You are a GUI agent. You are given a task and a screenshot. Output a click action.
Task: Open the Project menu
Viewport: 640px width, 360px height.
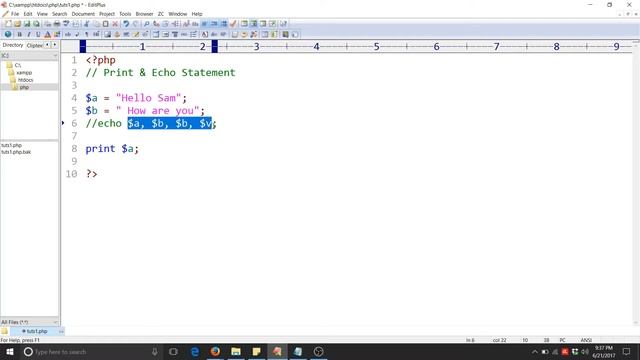(107, 14)
